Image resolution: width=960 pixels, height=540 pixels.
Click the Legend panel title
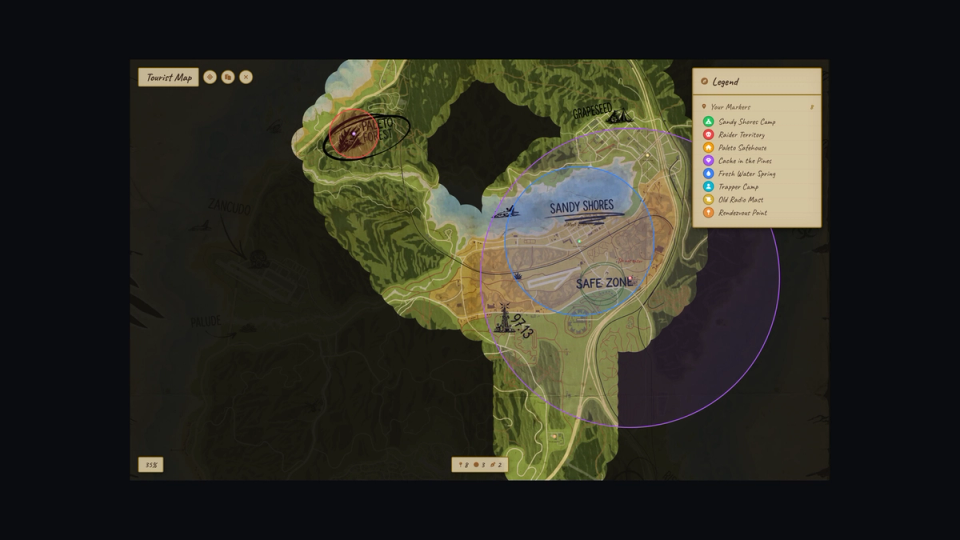(726, 81)
